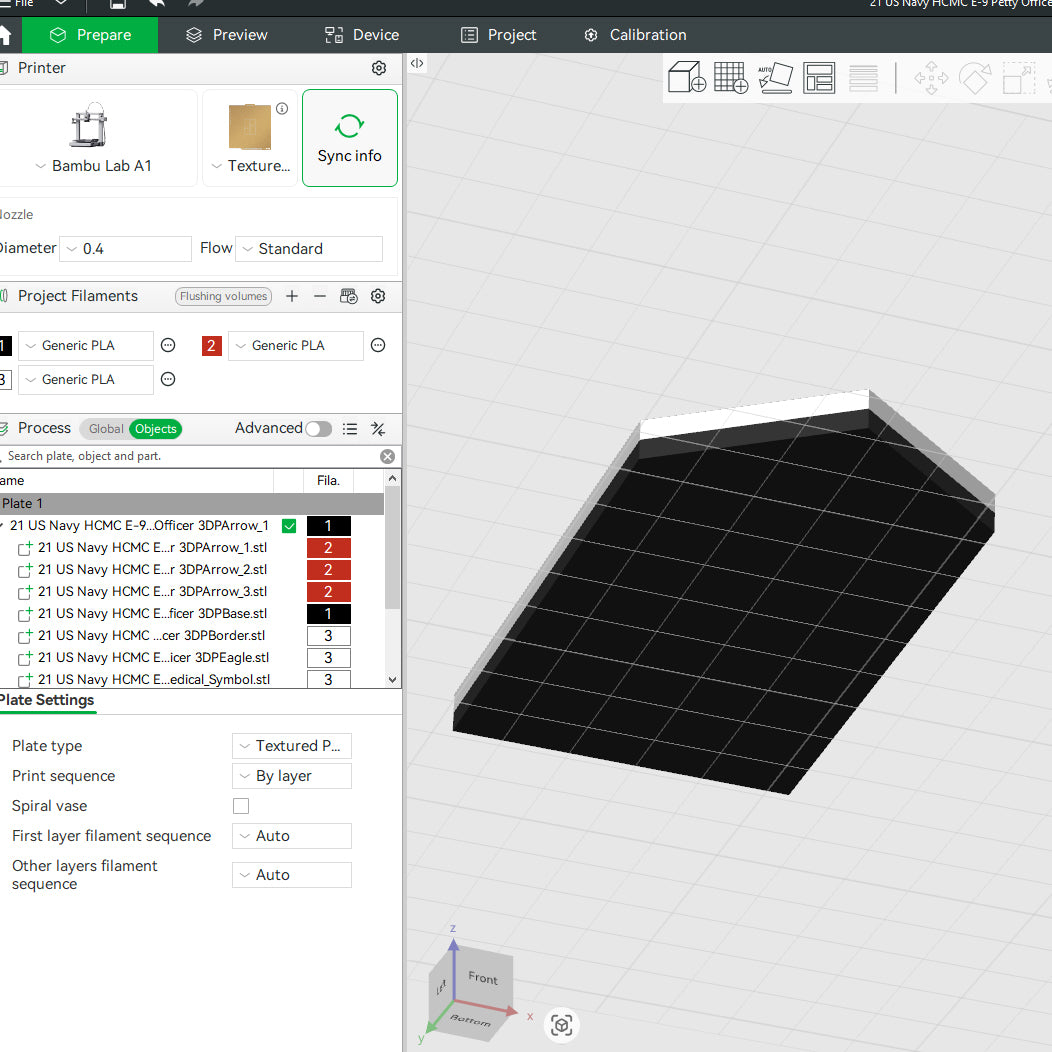Click the reset camera view icon
This screenshot has height=1052, width=1052.
pos(562,1025)
